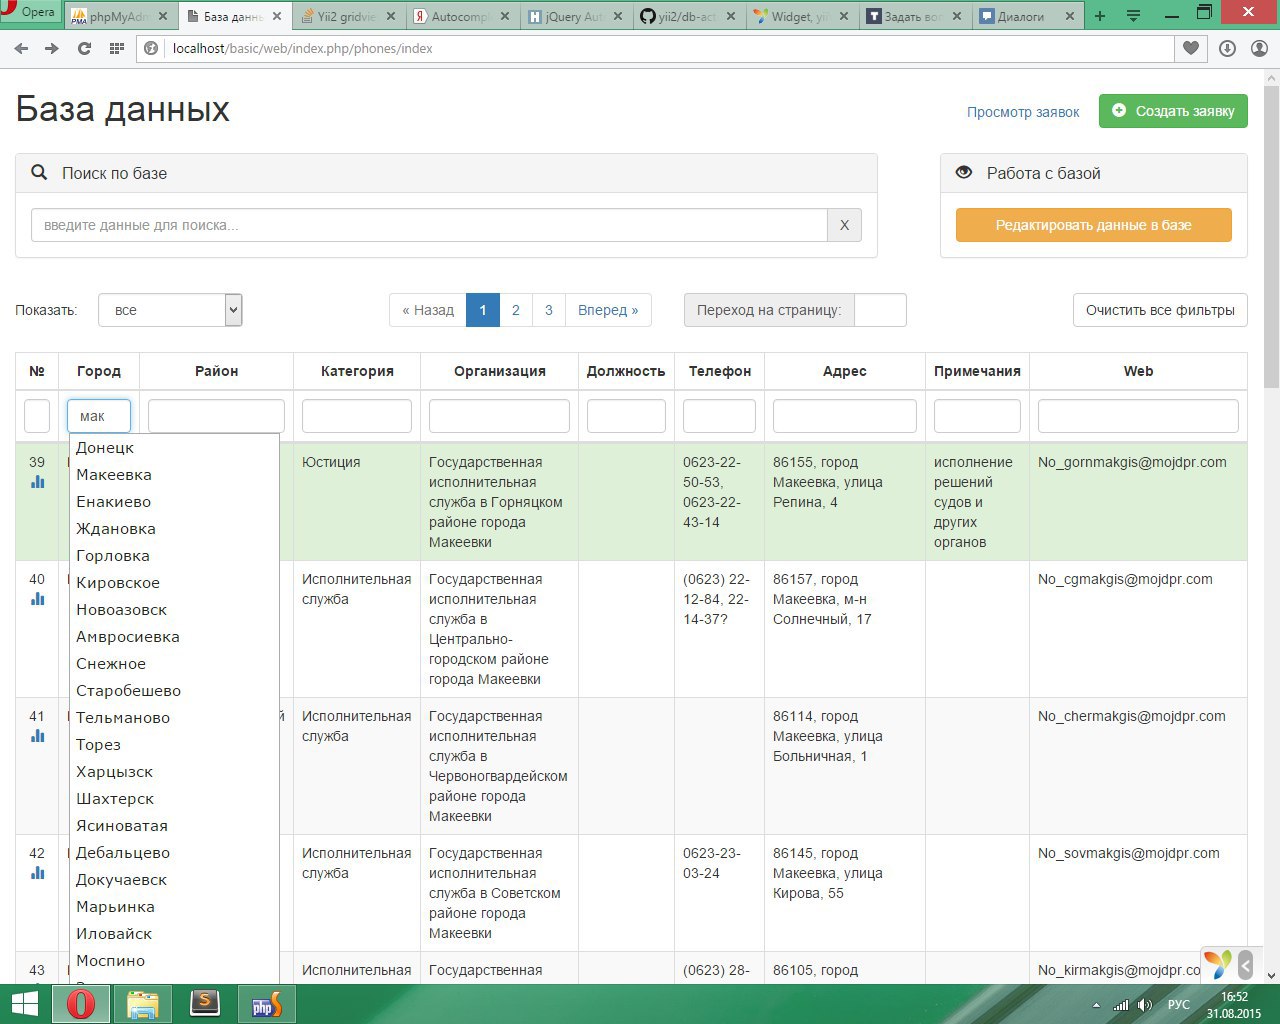Screen dimensions: 1280x1024
Task: Click the Yii debug toolbar logo
Action: click(x=1218, y=964)
